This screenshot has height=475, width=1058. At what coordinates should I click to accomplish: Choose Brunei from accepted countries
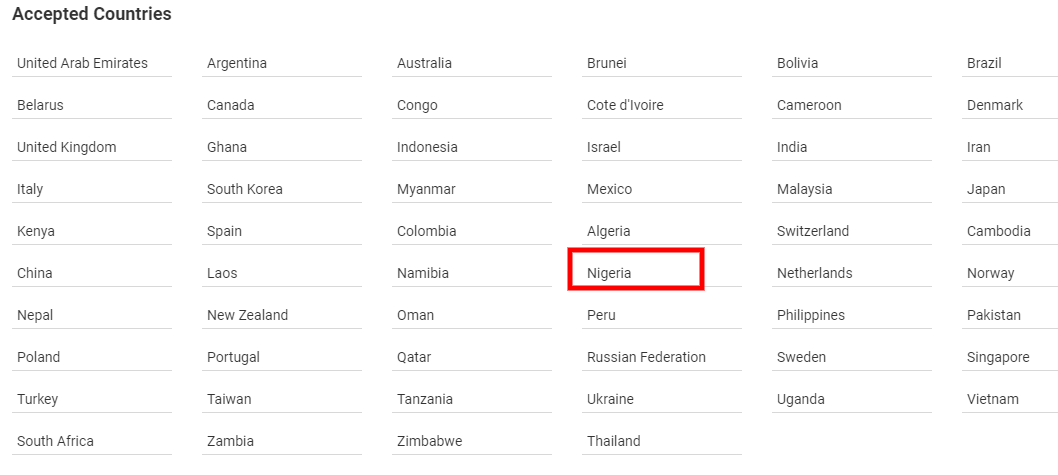coord(607,63)
